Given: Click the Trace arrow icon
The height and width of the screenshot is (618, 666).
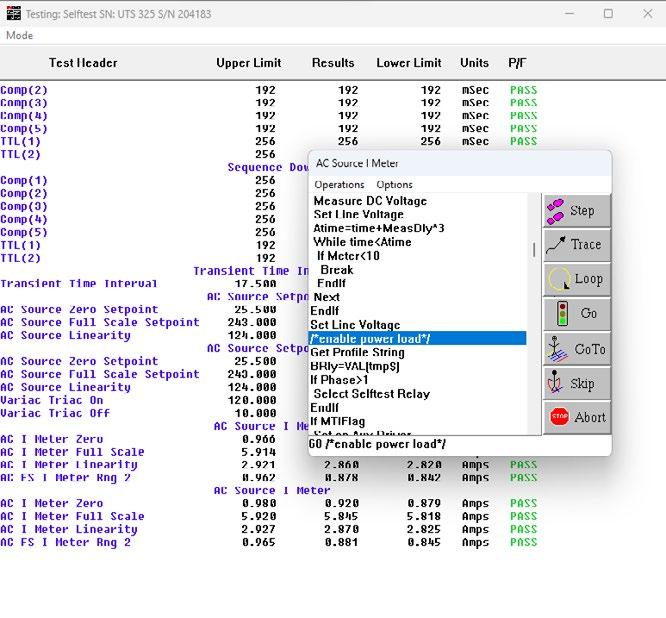Looking at the screenshot, I should [556, 245].
